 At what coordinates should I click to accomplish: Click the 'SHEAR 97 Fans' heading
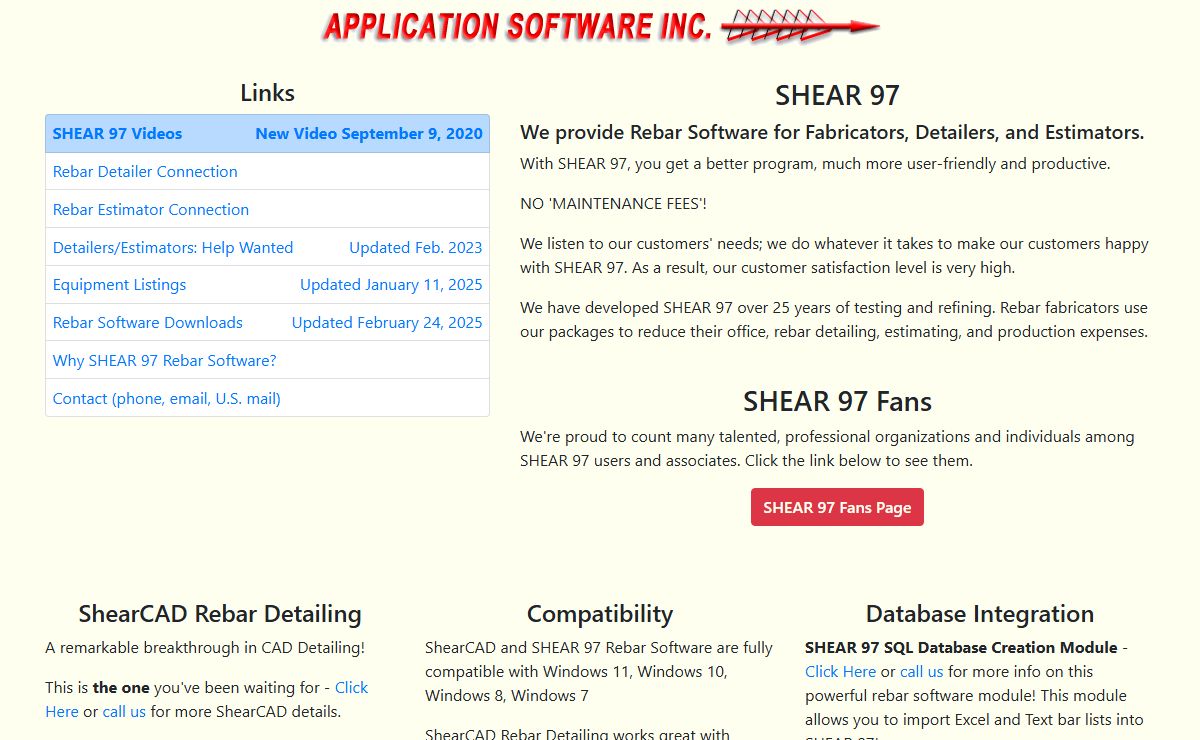click(837, 402)
